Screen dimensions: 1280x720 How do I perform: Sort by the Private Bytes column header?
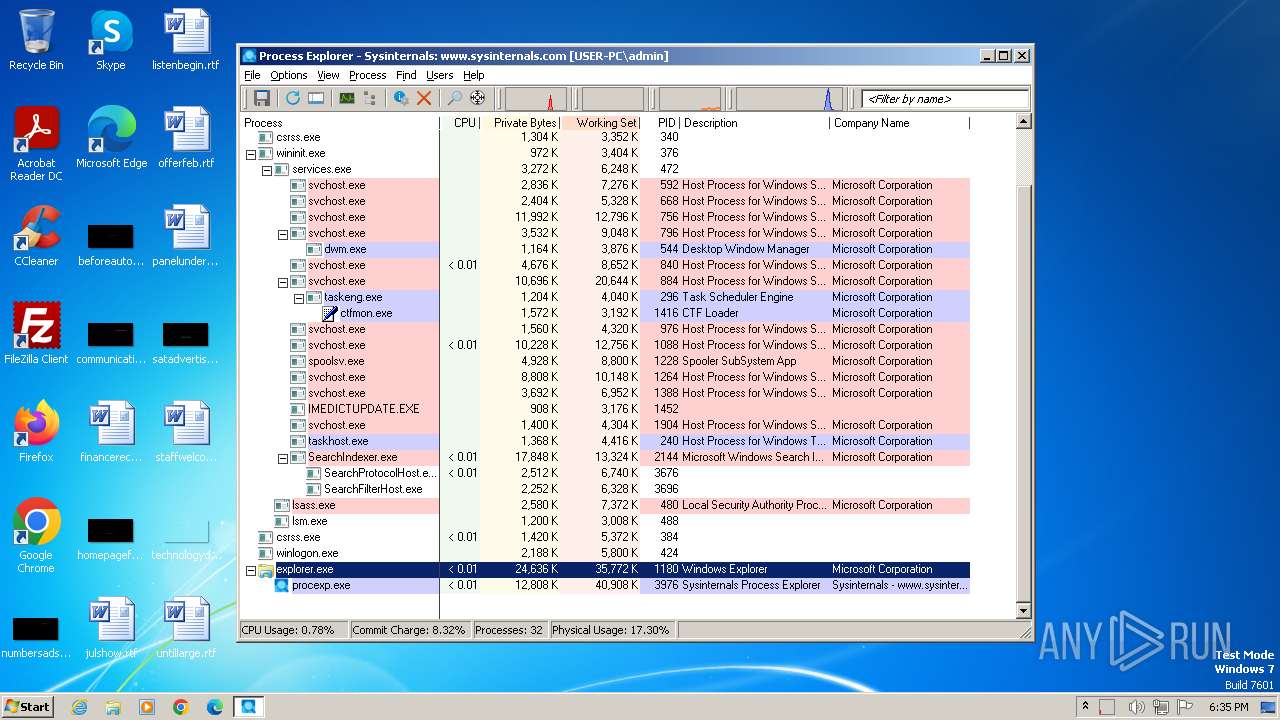coord(520,123)
